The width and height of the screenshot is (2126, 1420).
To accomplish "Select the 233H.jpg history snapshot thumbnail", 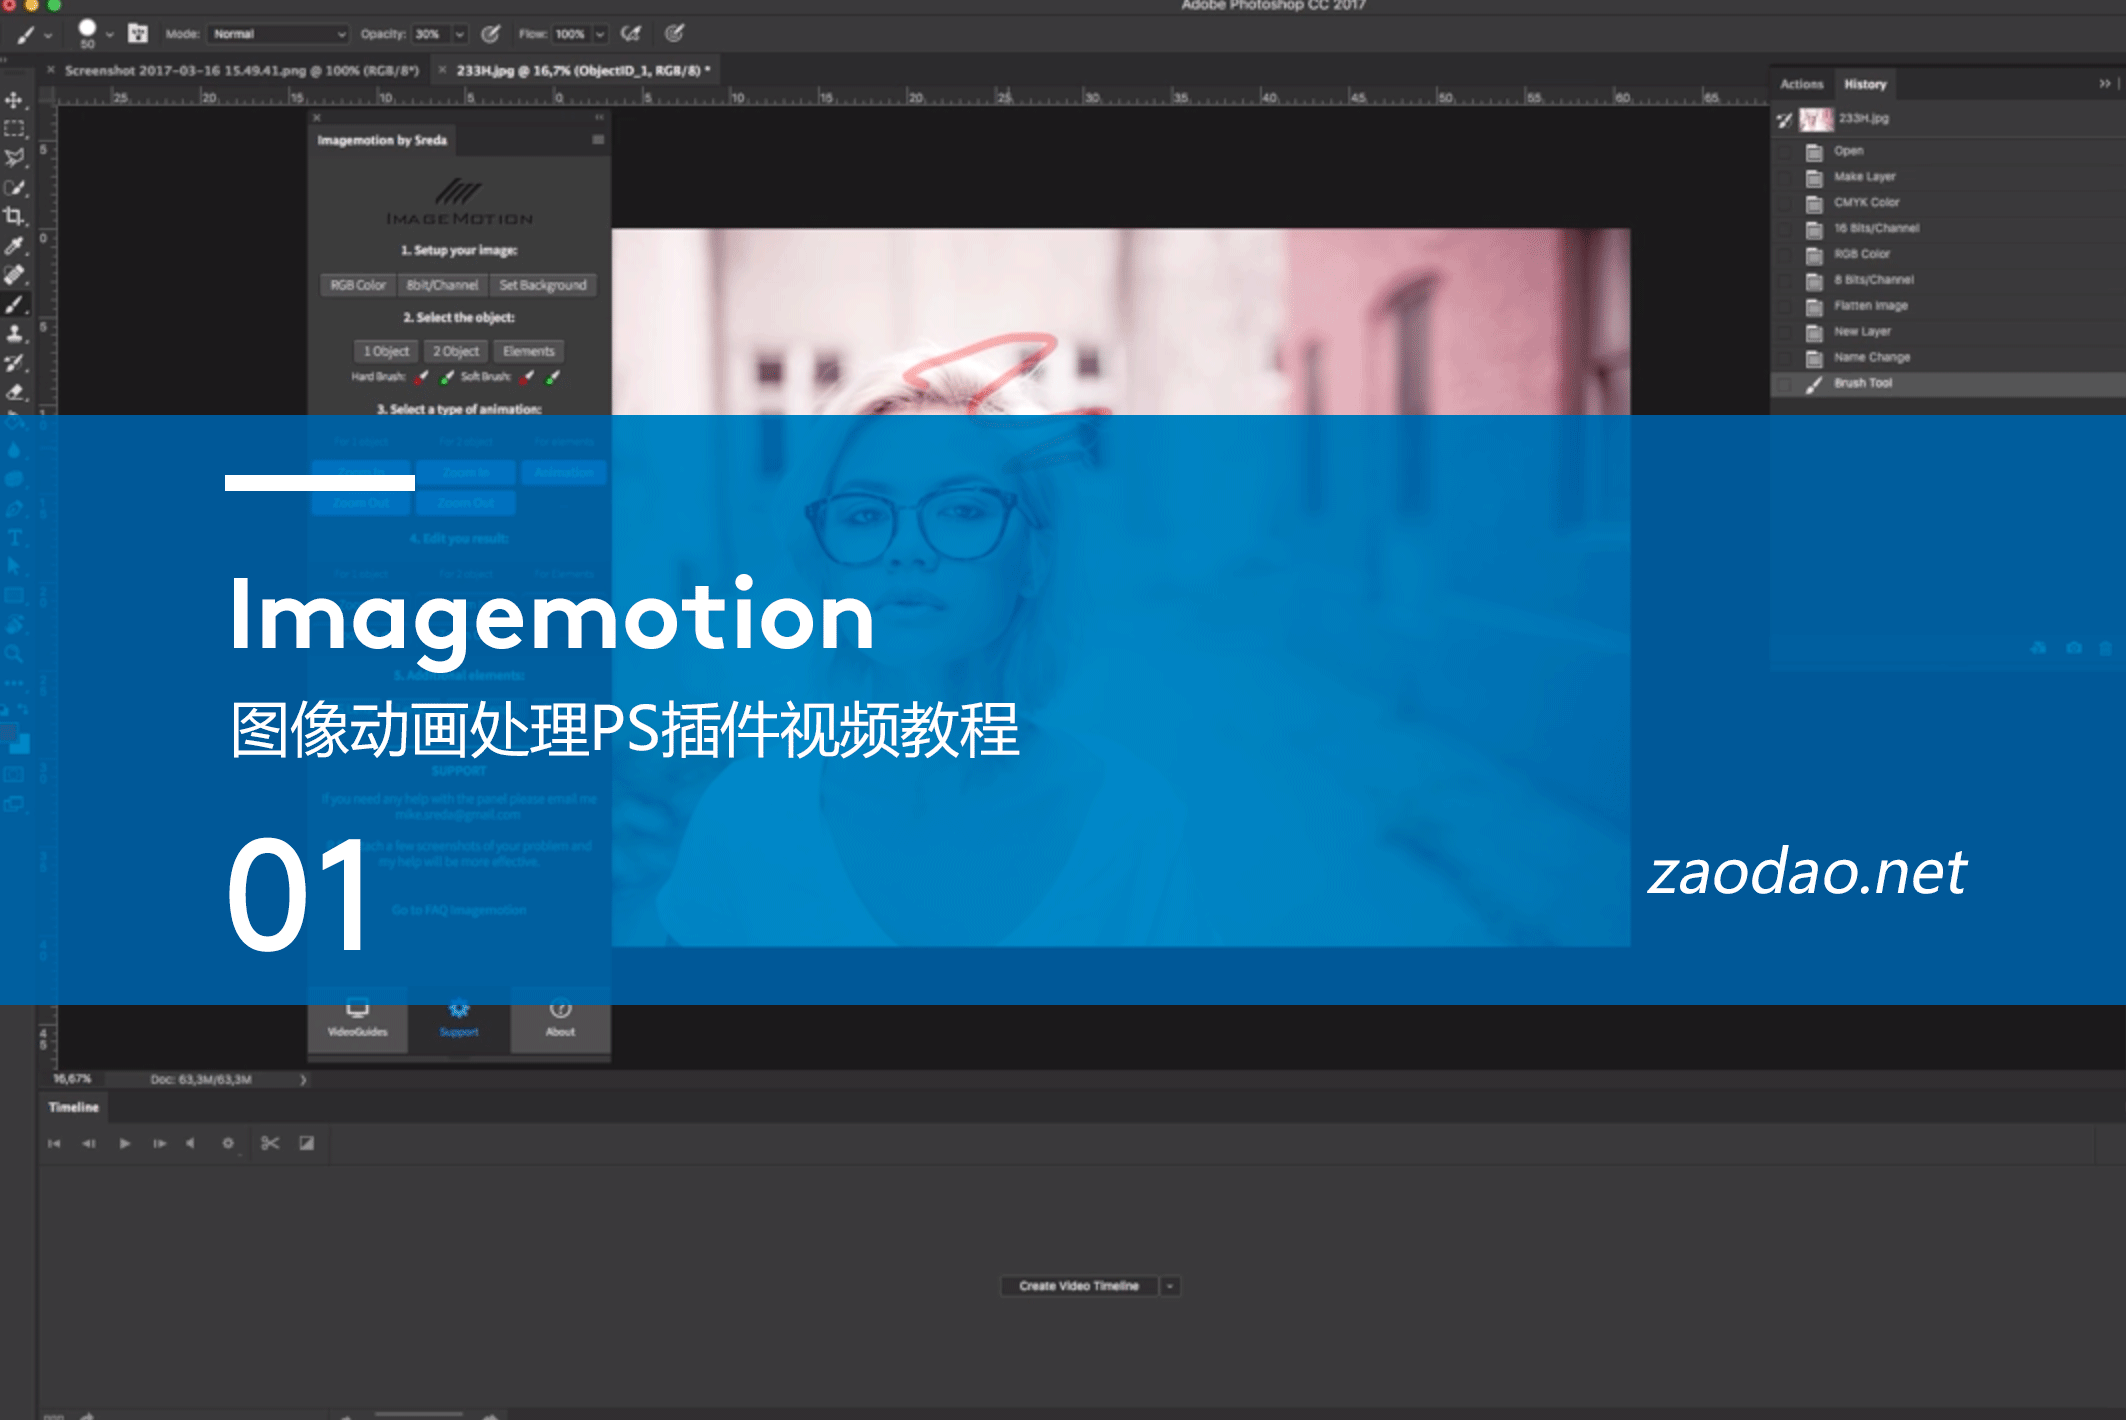I will [x=1816, y=119].
